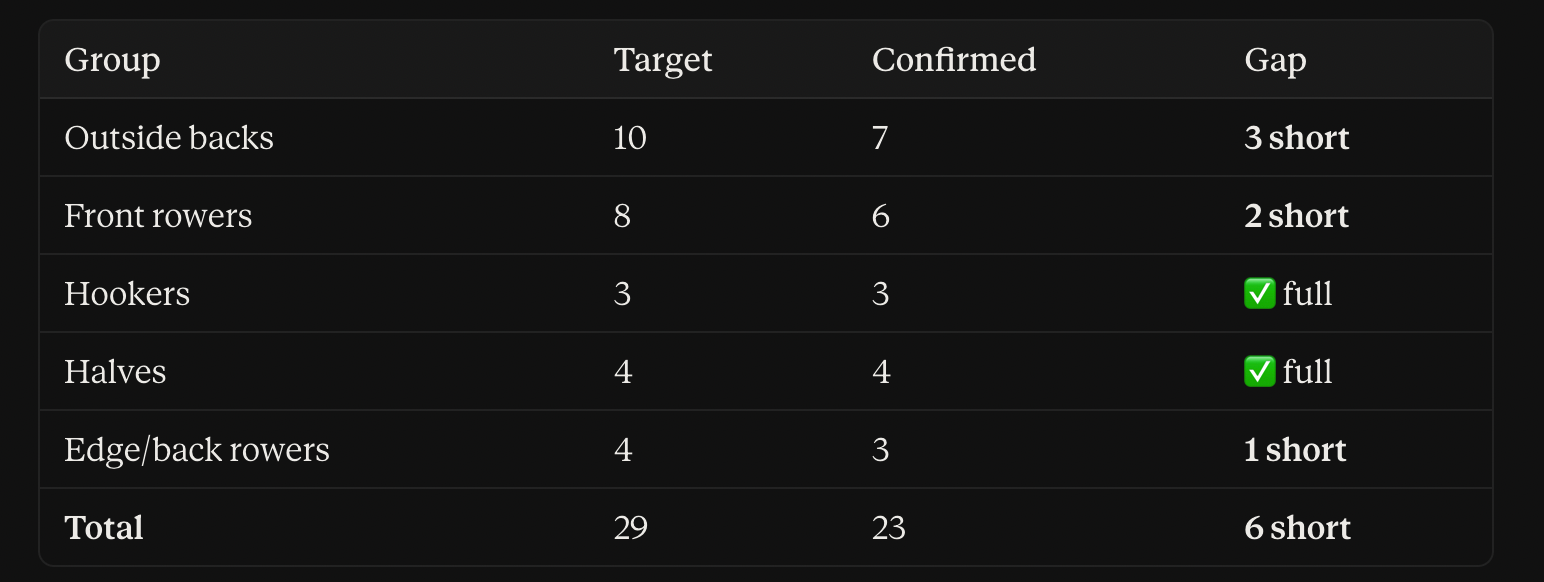Click the green checkmark in Halves row

pos(1260,372)
